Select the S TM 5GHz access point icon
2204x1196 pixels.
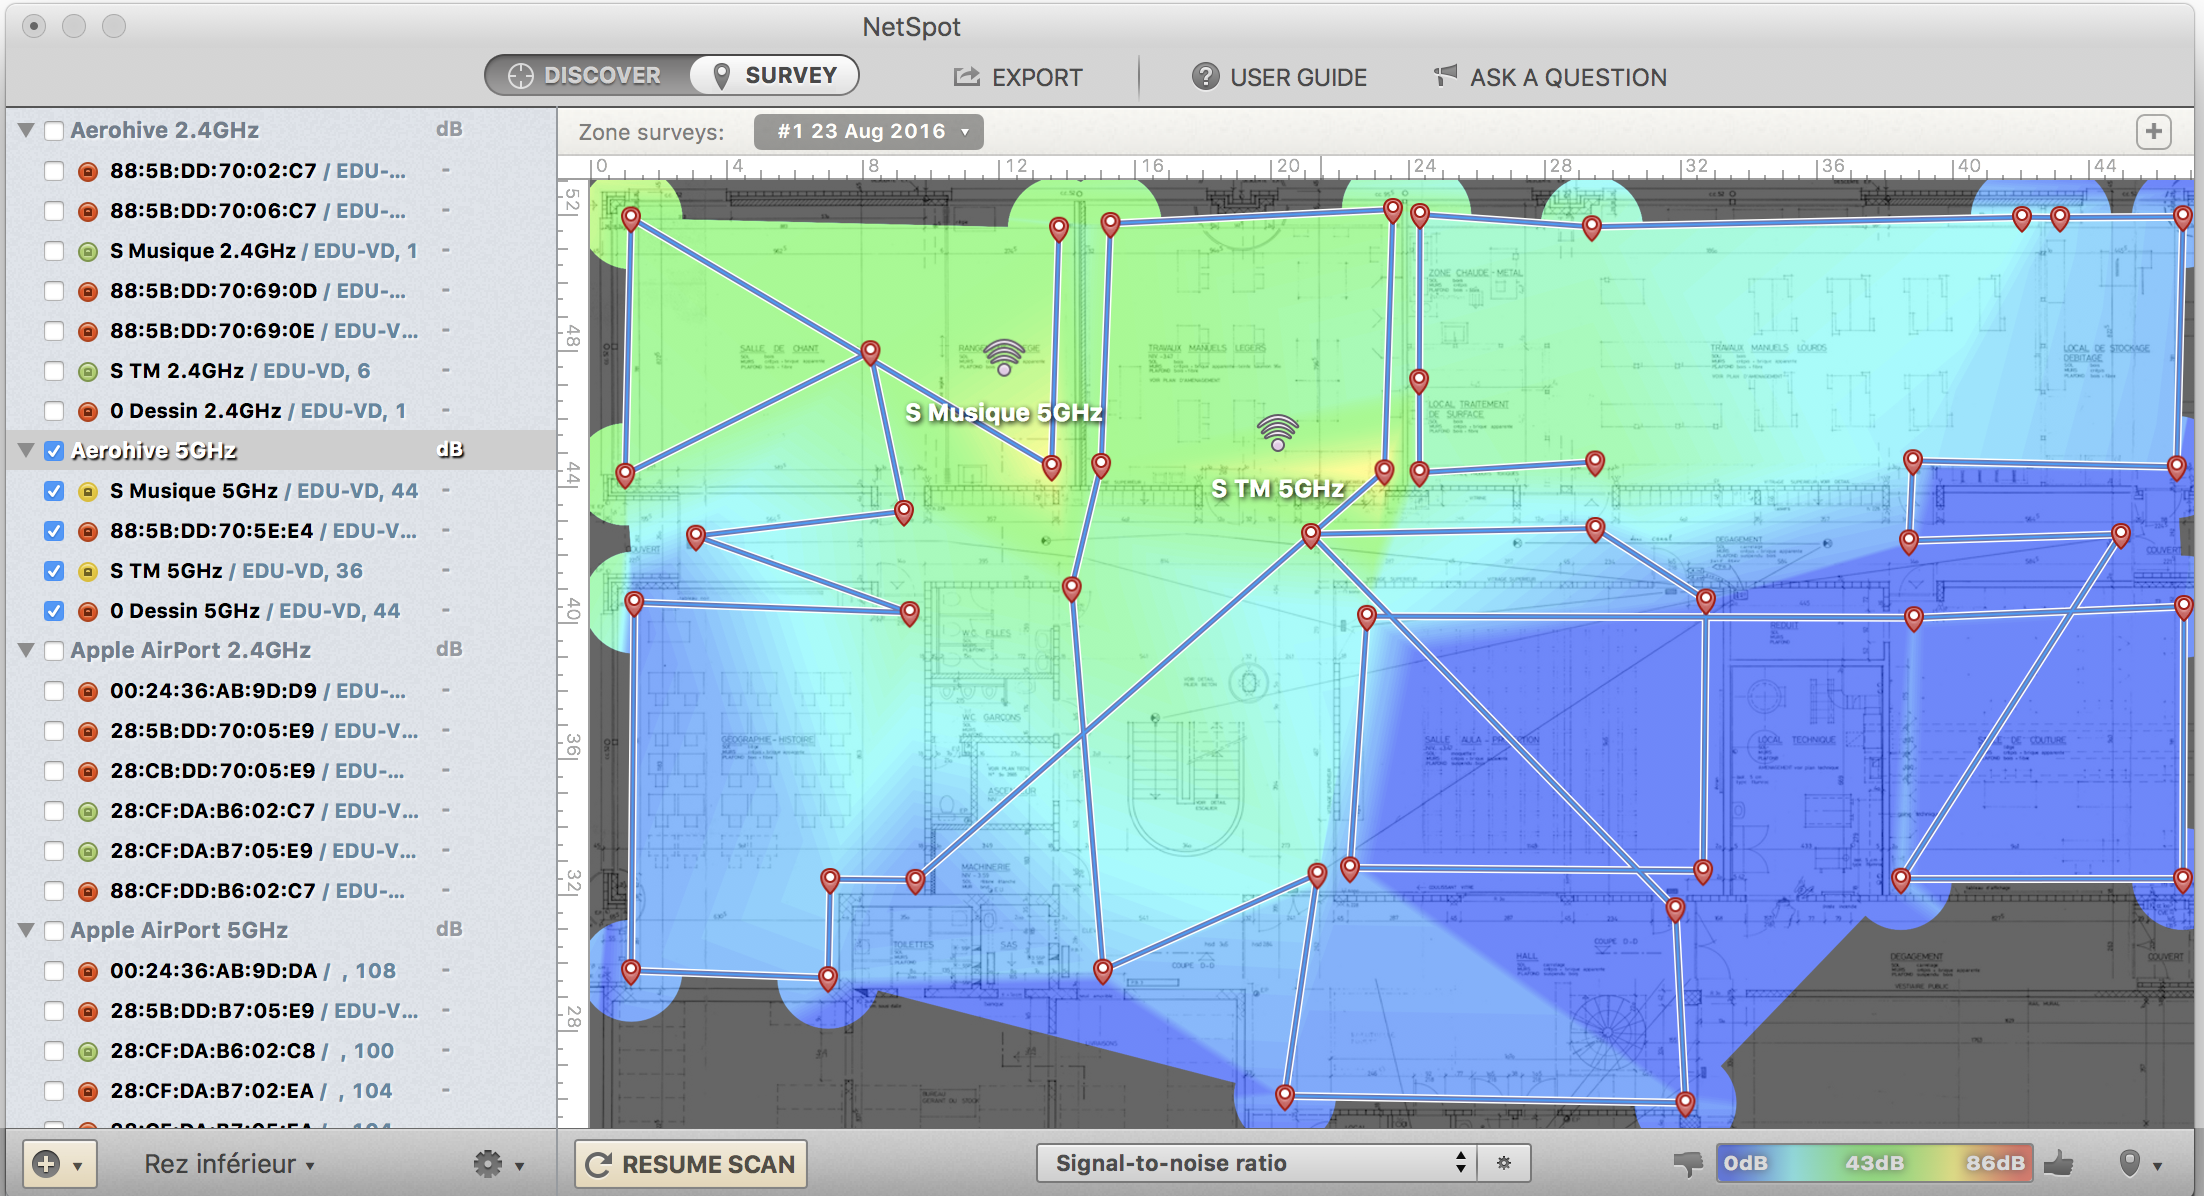click(1277, 432)
